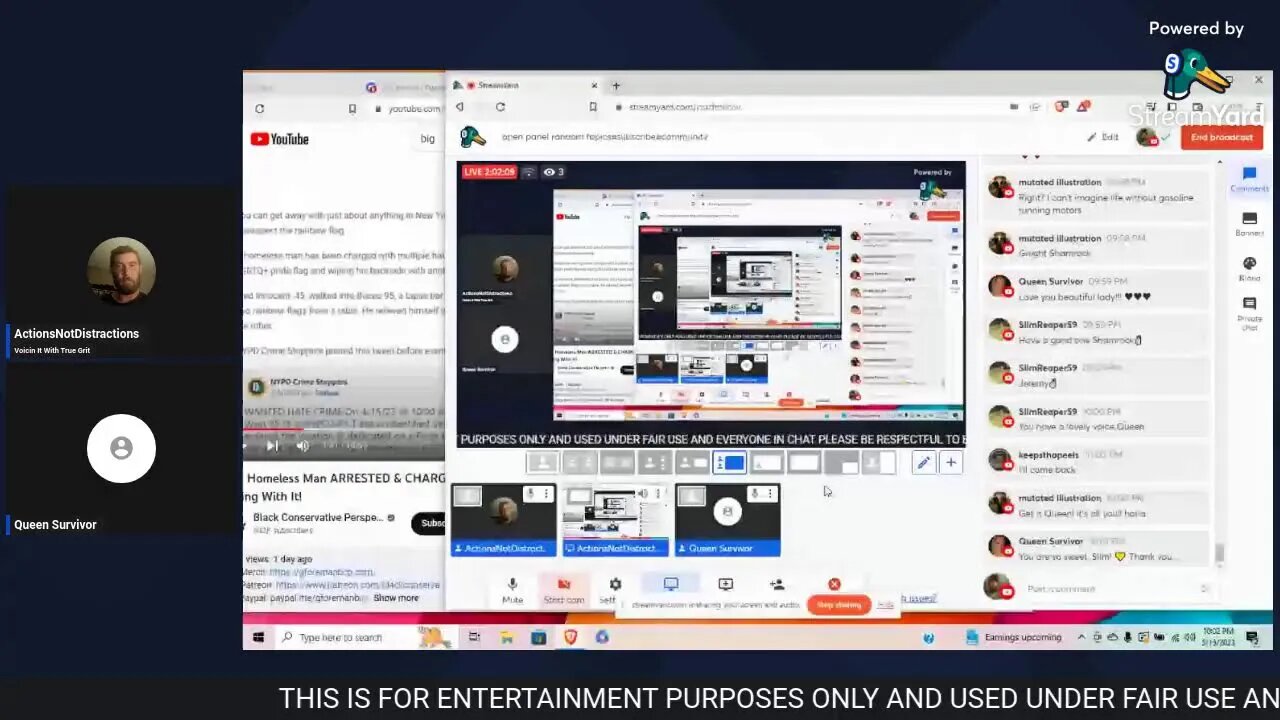Skip to next YouTube video
The image size is (1280, 720).
(x=272, y=446)
